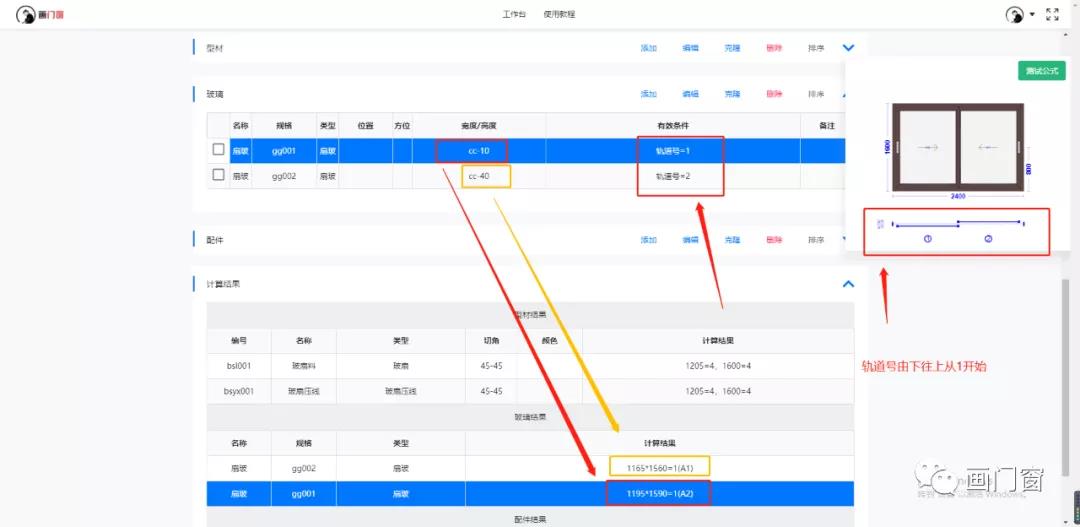Open the 工作台 menu item

click(514, 14)
